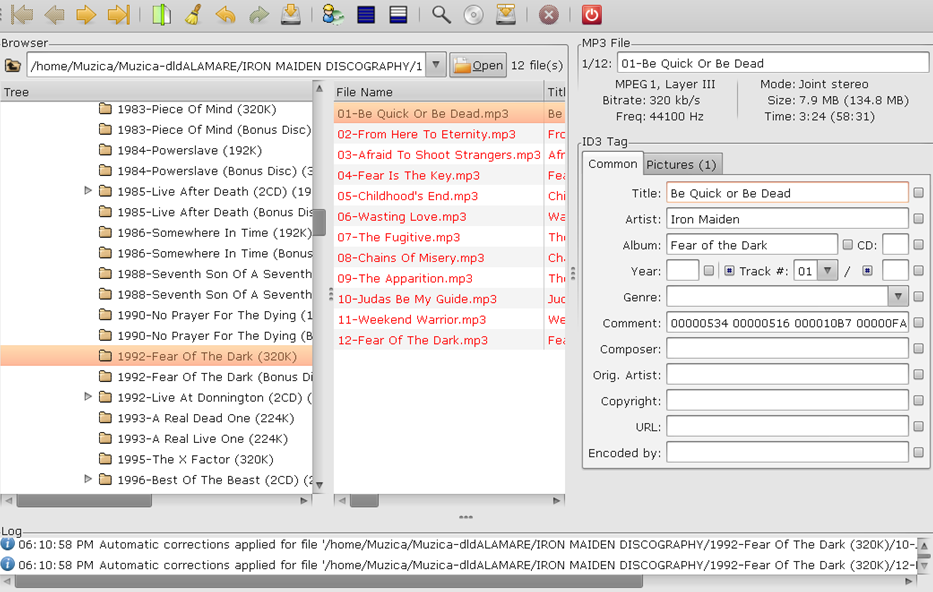This screenshot has width=933, height=592.
Task: Click into the Year field
Action: coord(682,271)
